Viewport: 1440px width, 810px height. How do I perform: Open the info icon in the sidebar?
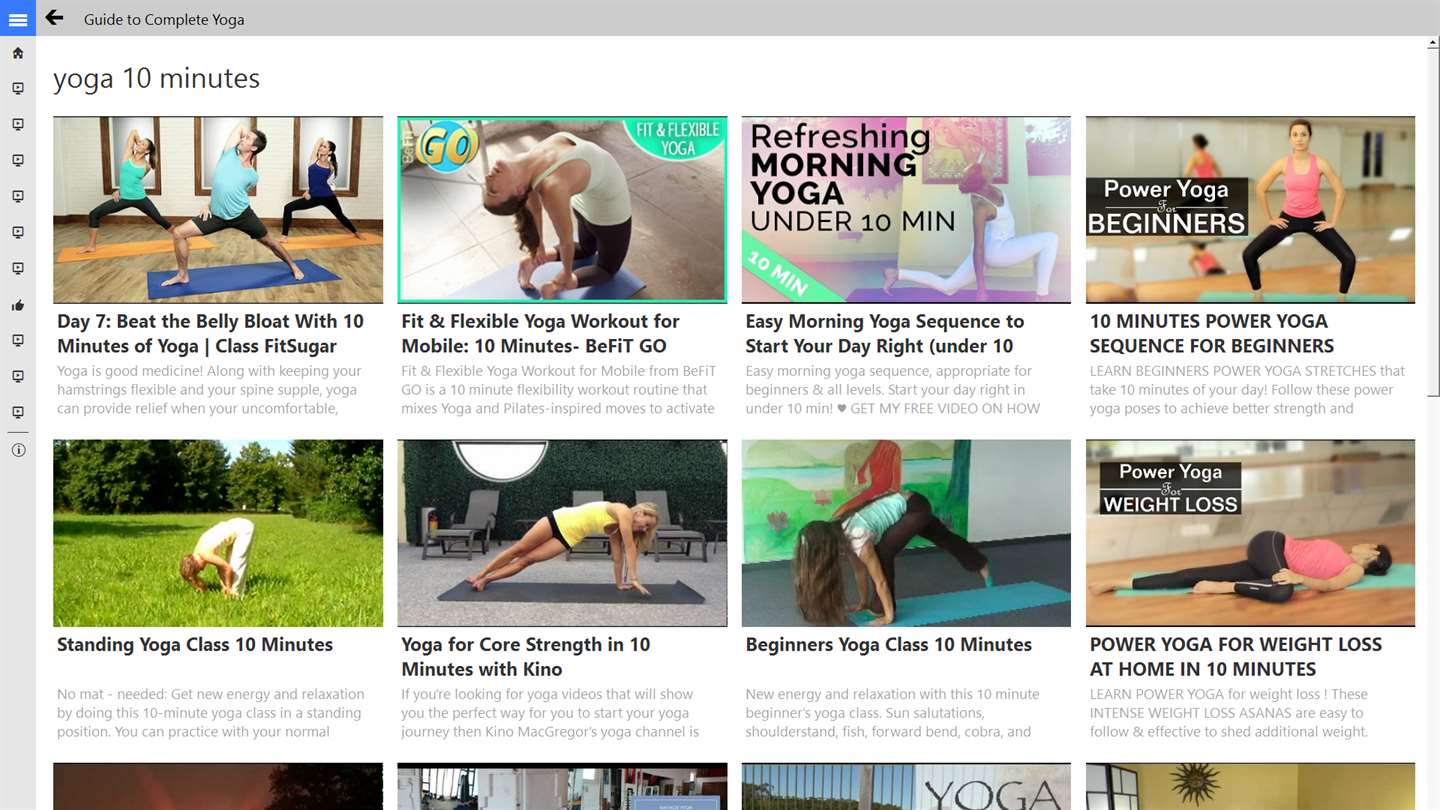click(x=18, y=450)
